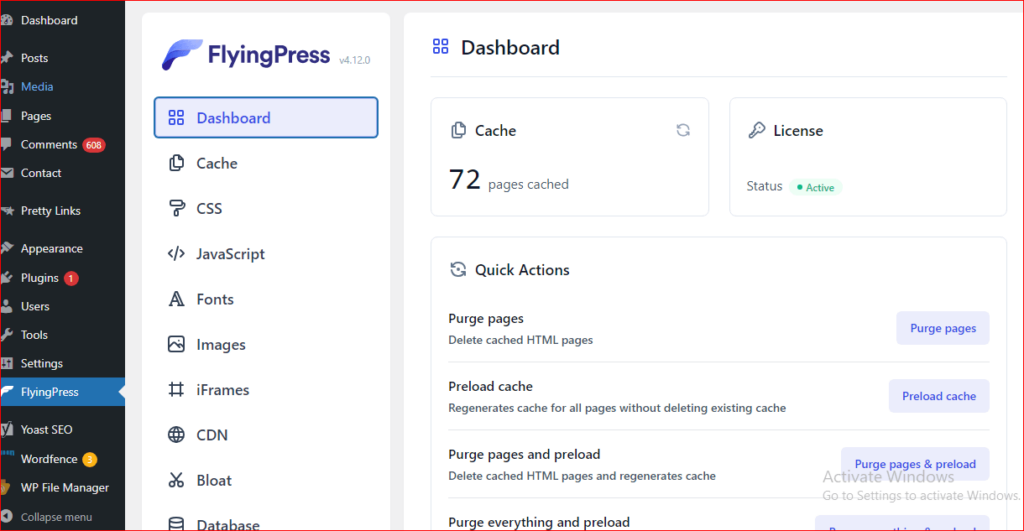Click the iFrames frame icon
1024x531 pixels.
pyautogui.click(x=176, y=389)
